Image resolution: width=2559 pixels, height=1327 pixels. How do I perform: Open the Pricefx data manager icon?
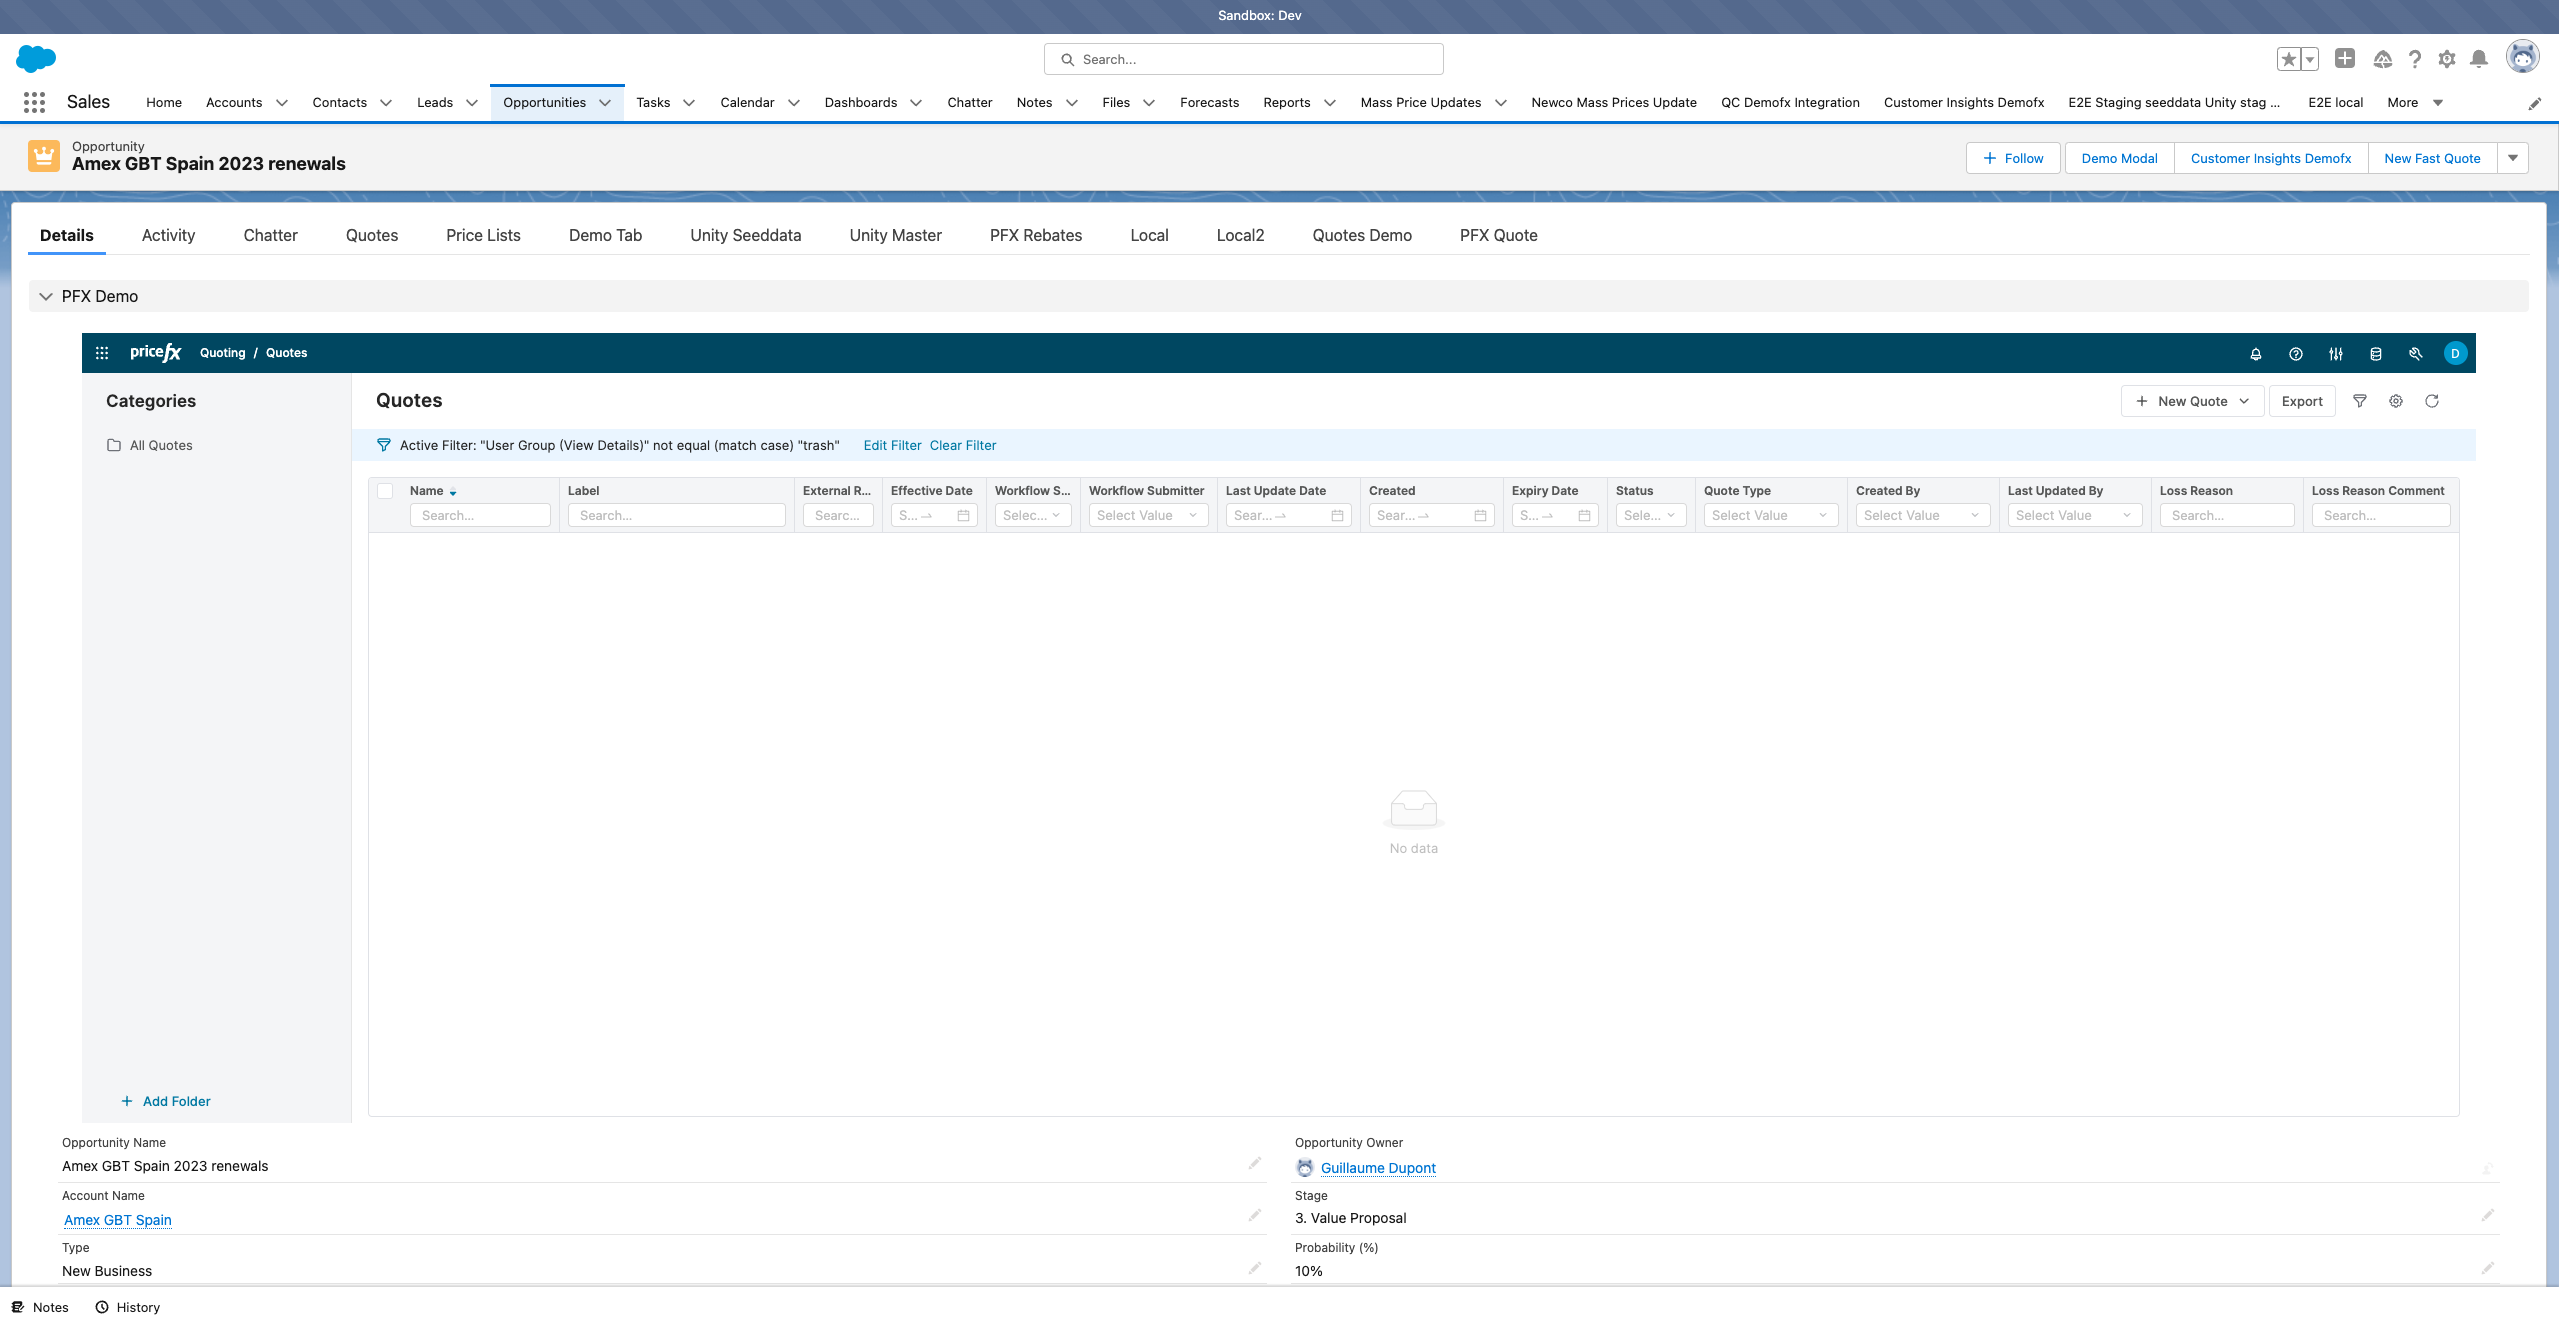coord(2375,353)
